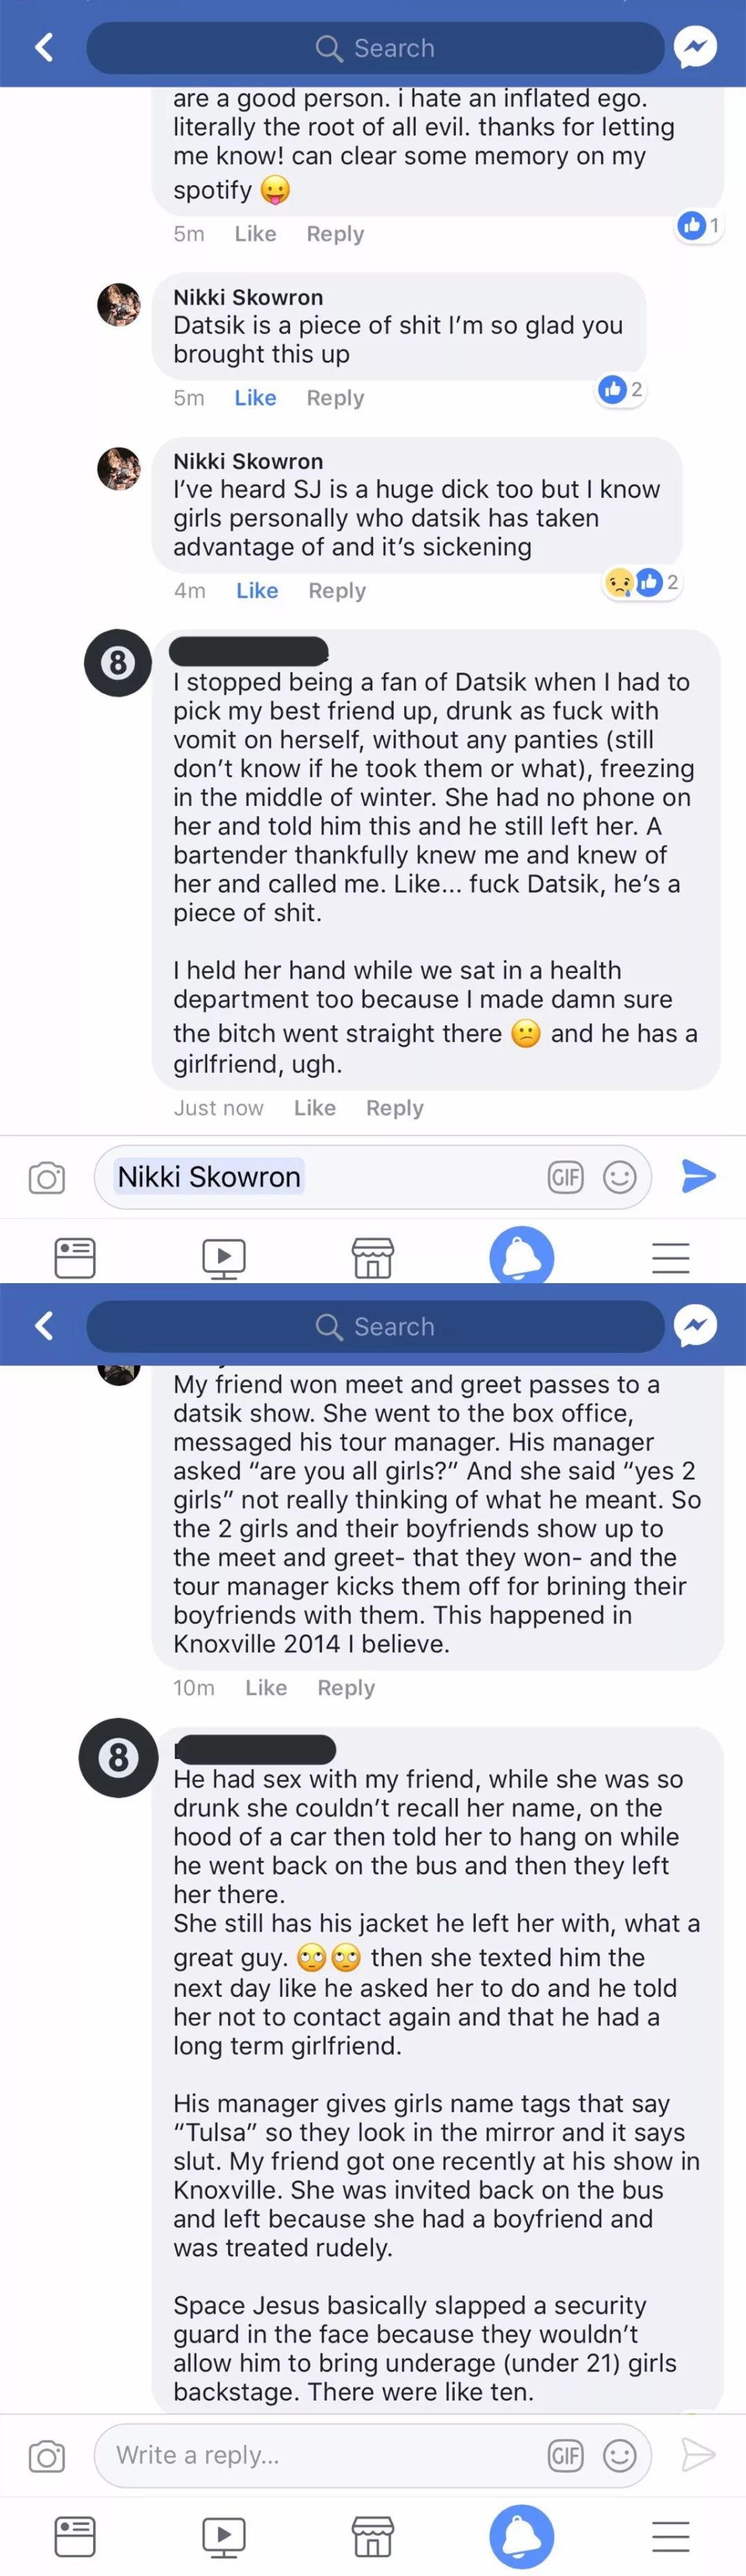The width and height of the screenshot is (746, 2576).
Task: Tap camera icon beside Nikki Skowron reply field
Action: tap(47, 1177)
